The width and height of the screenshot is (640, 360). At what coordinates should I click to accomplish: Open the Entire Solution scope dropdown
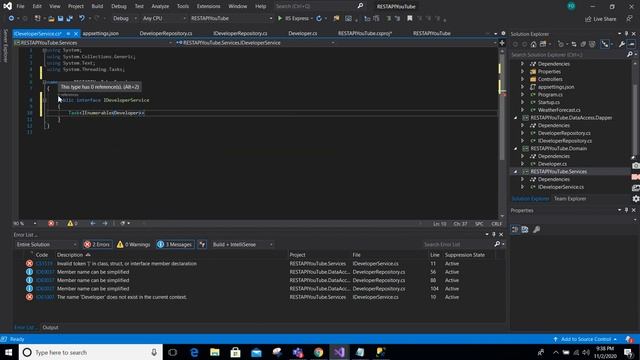(x=46, y=244)
